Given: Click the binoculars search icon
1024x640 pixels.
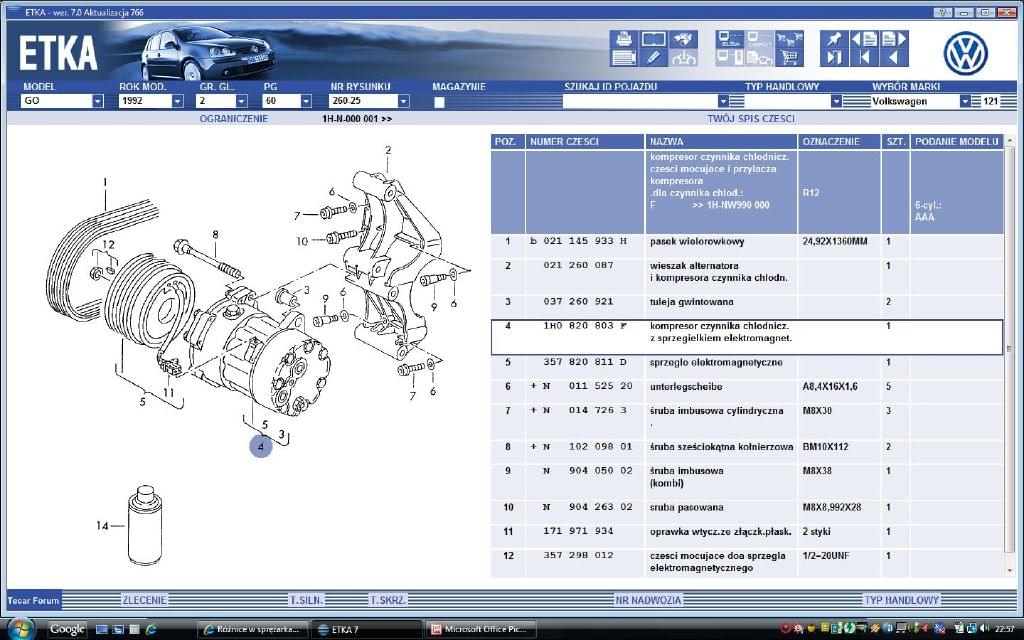Looking at the screenshot, I should click(x=683, y=39).
